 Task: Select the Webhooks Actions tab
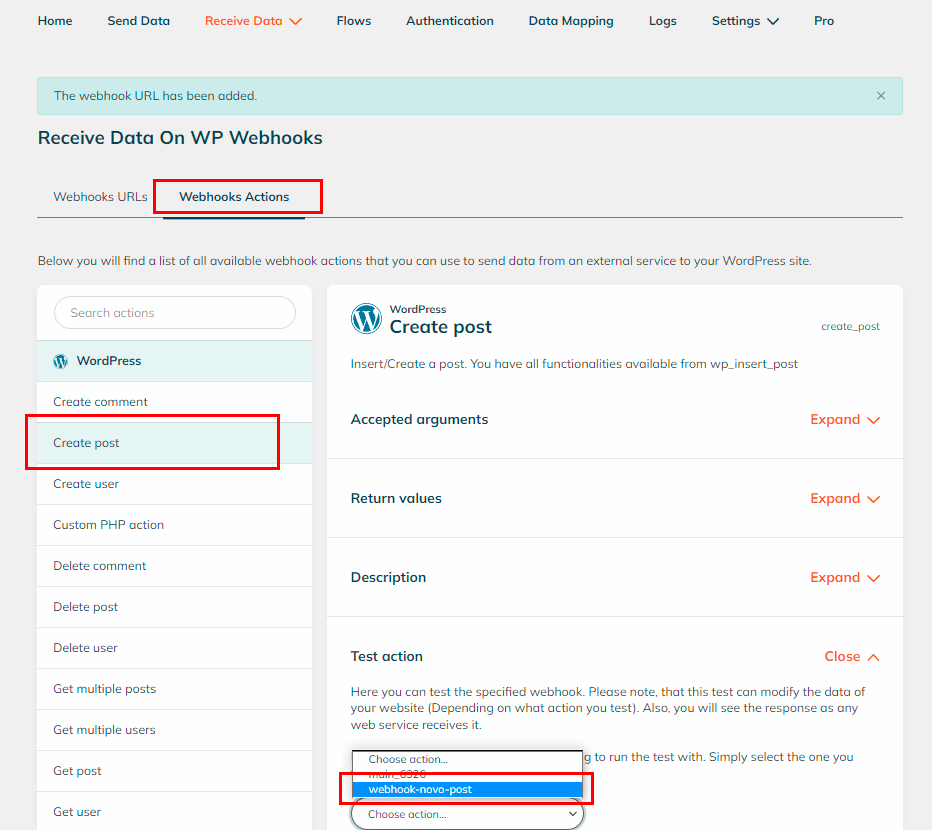pos(234,197)
